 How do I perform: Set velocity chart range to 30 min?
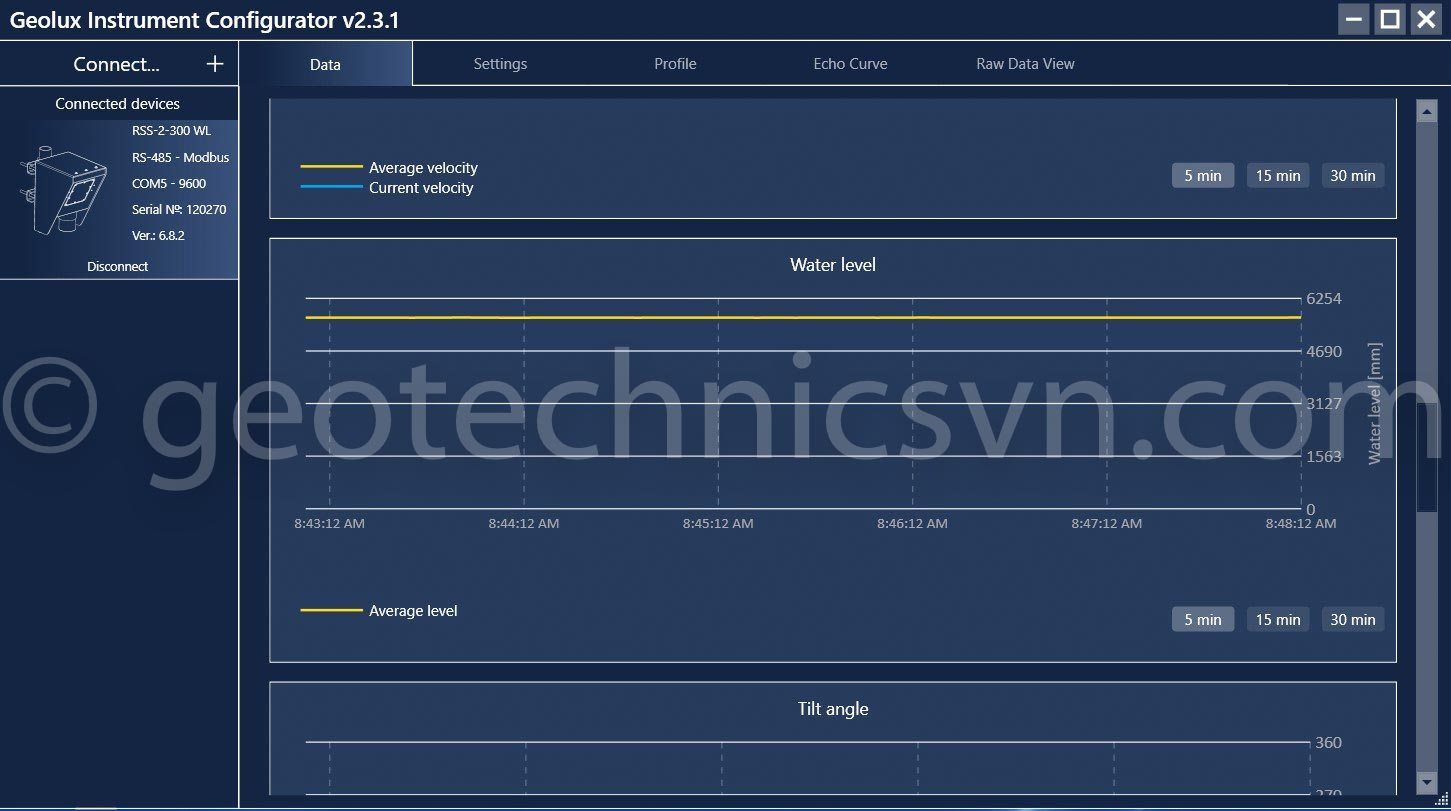[x=1353, y=176]
